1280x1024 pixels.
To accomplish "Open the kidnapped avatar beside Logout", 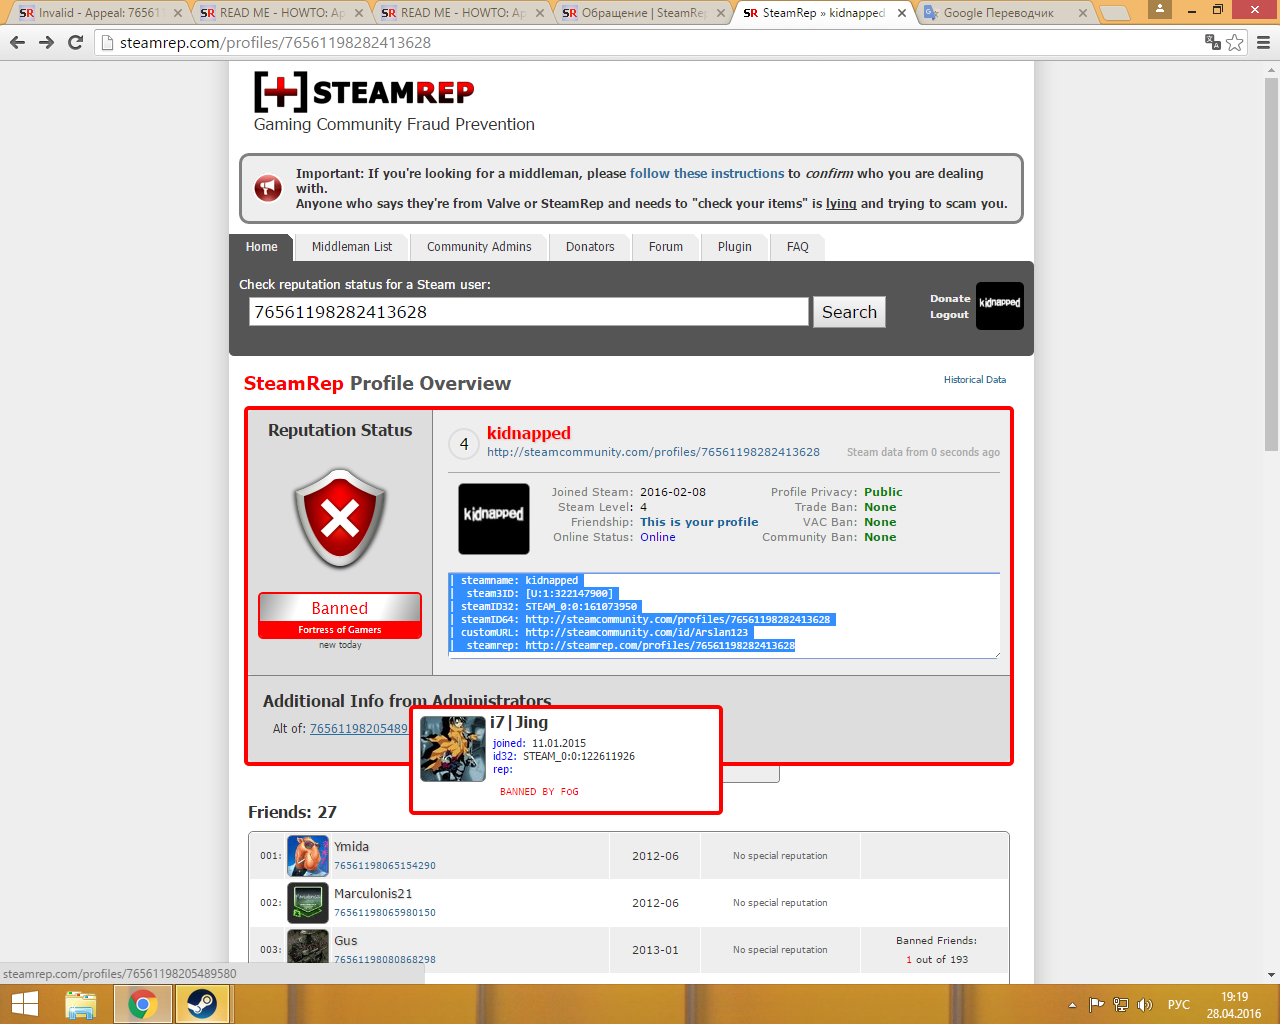I will click(x=1000, y=305).
